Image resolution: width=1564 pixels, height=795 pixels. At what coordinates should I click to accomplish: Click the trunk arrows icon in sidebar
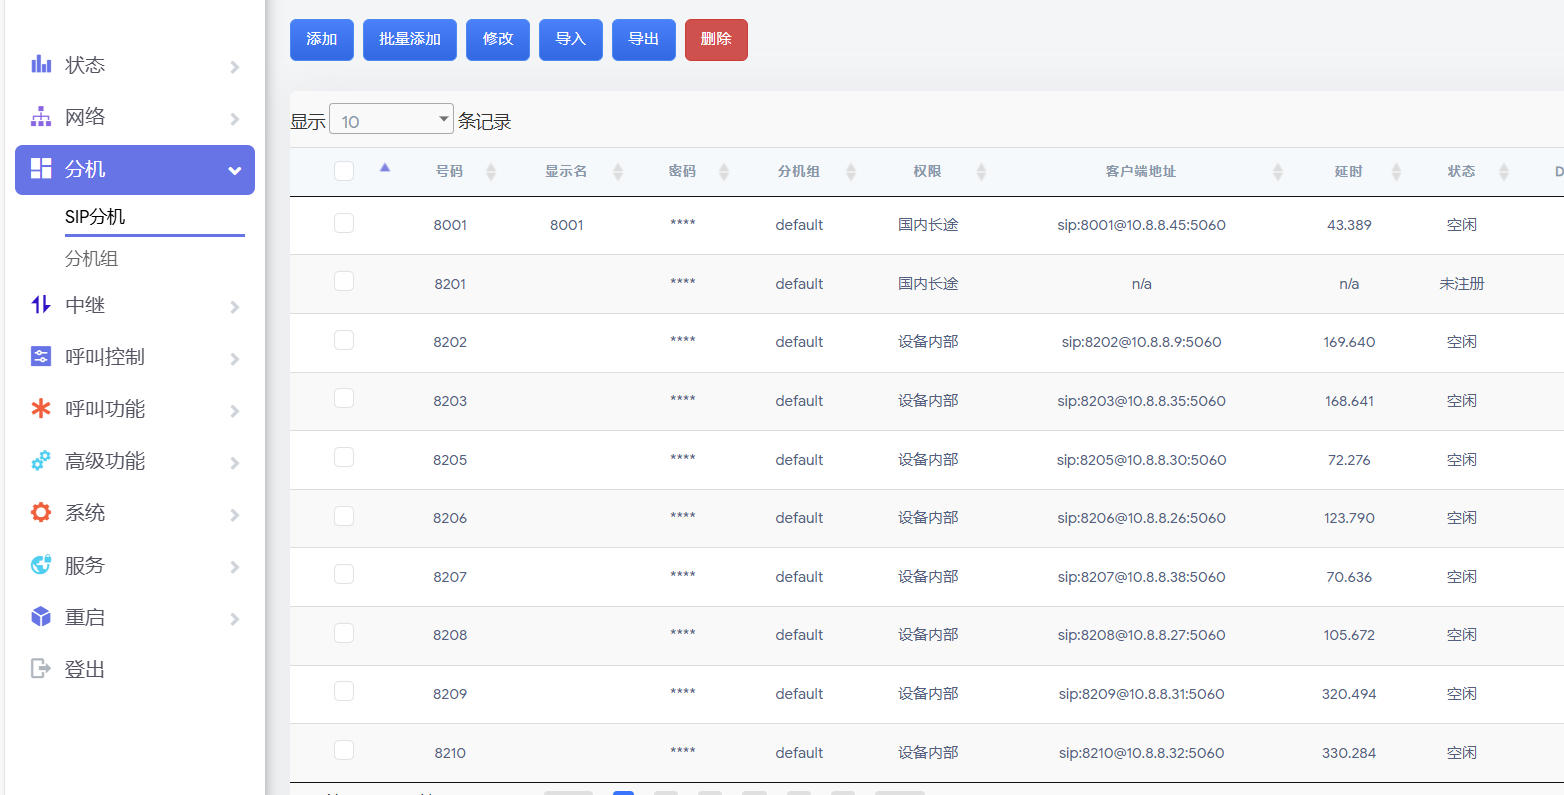click(x=41, y=305)
